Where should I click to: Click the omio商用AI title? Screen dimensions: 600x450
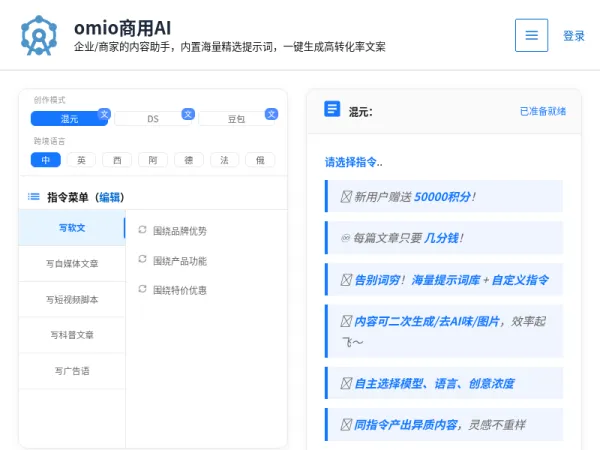coord(122,28)
